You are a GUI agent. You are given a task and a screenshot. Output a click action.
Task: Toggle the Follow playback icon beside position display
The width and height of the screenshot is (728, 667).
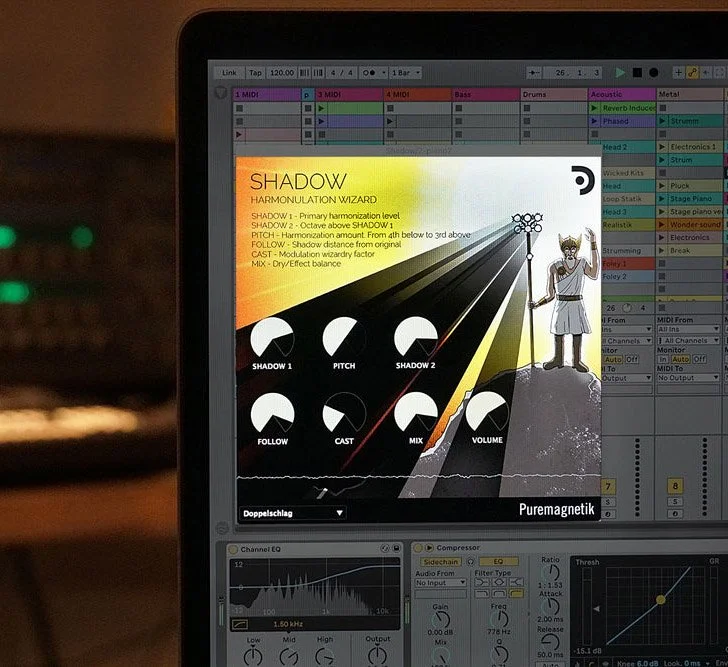coord(534,72)
